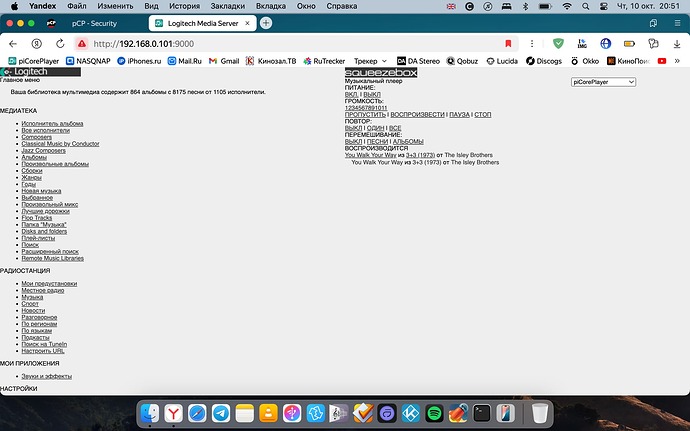Screen dimensions: 690x431
Task: Switch to the pCP - Security tab
Action: (x=94, y=23)
